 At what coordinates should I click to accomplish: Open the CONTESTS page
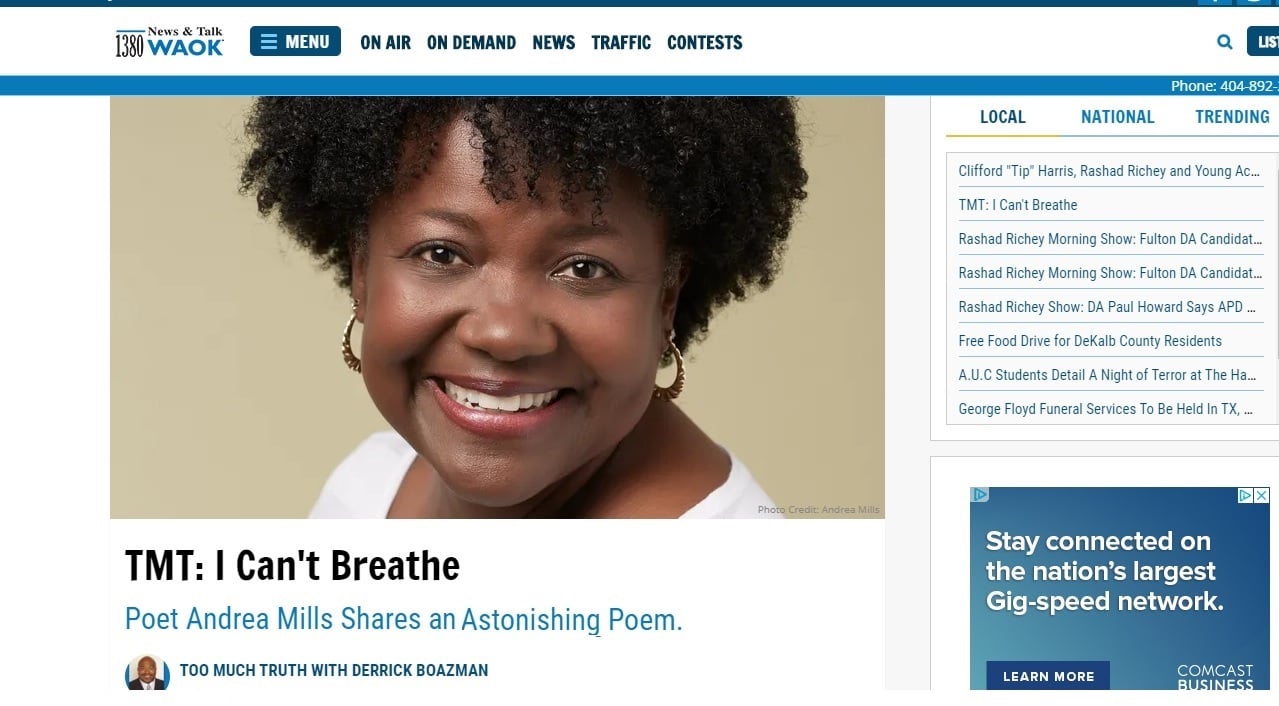click(x=705, y=42)
